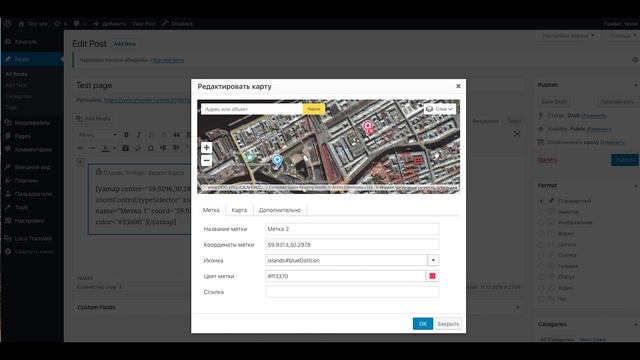The width and height of the screenshot is (640, 360).
Task: Zoom in on the Yandex map
Action: pyautogui.click(x=207, y=147)
